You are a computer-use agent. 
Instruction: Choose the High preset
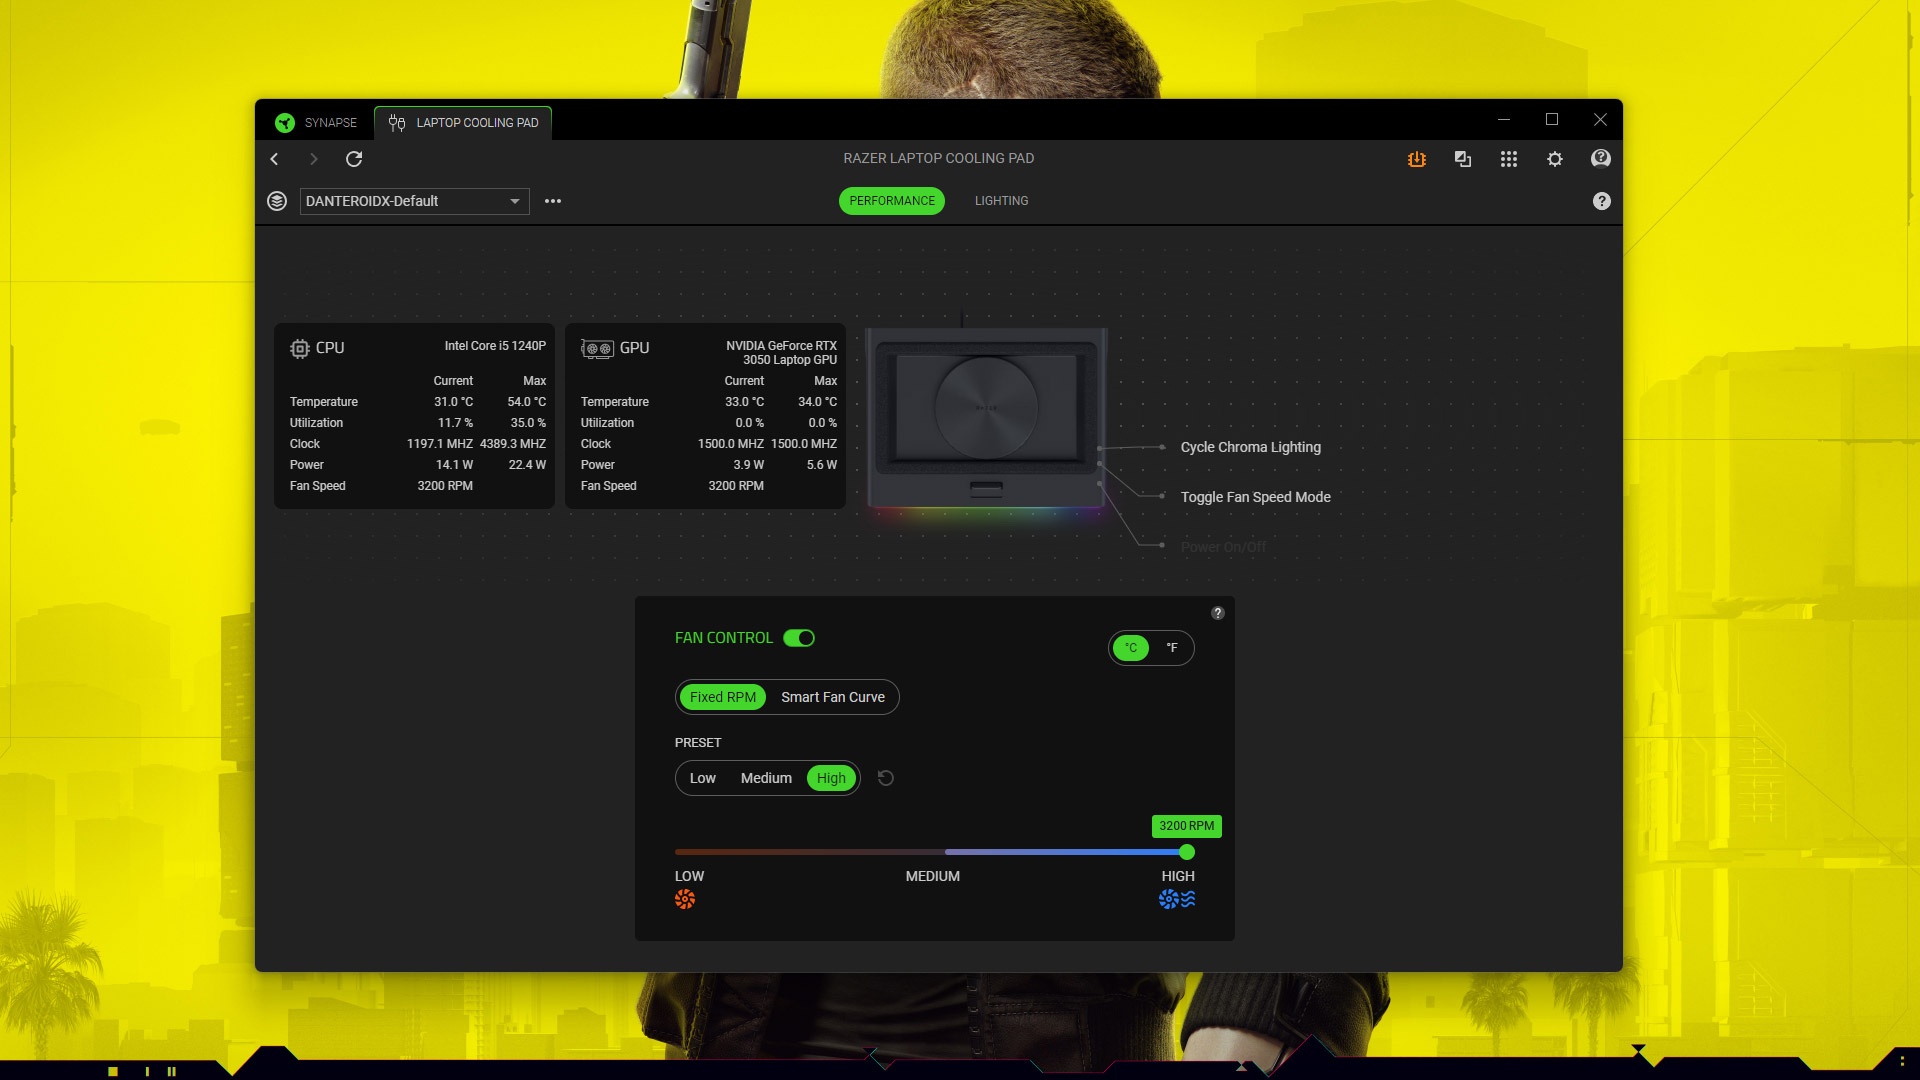click(x=831, y=778)
